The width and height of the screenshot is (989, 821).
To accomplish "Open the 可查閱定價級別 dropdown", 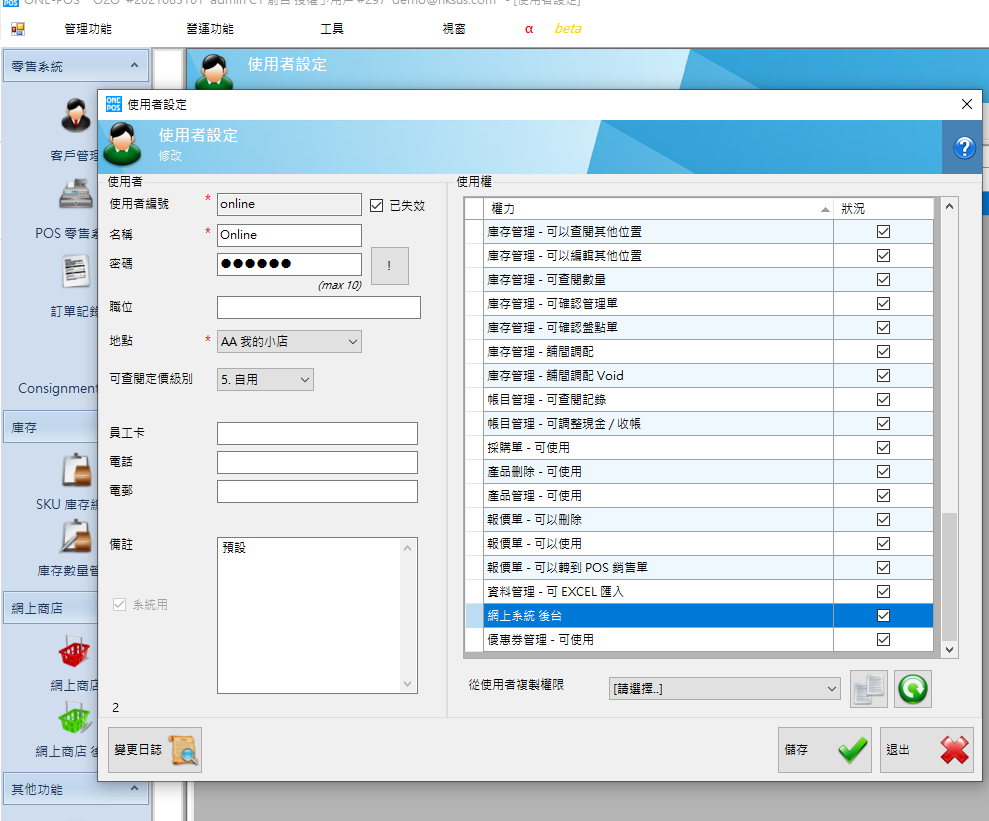I will click(x=265, y=380).
